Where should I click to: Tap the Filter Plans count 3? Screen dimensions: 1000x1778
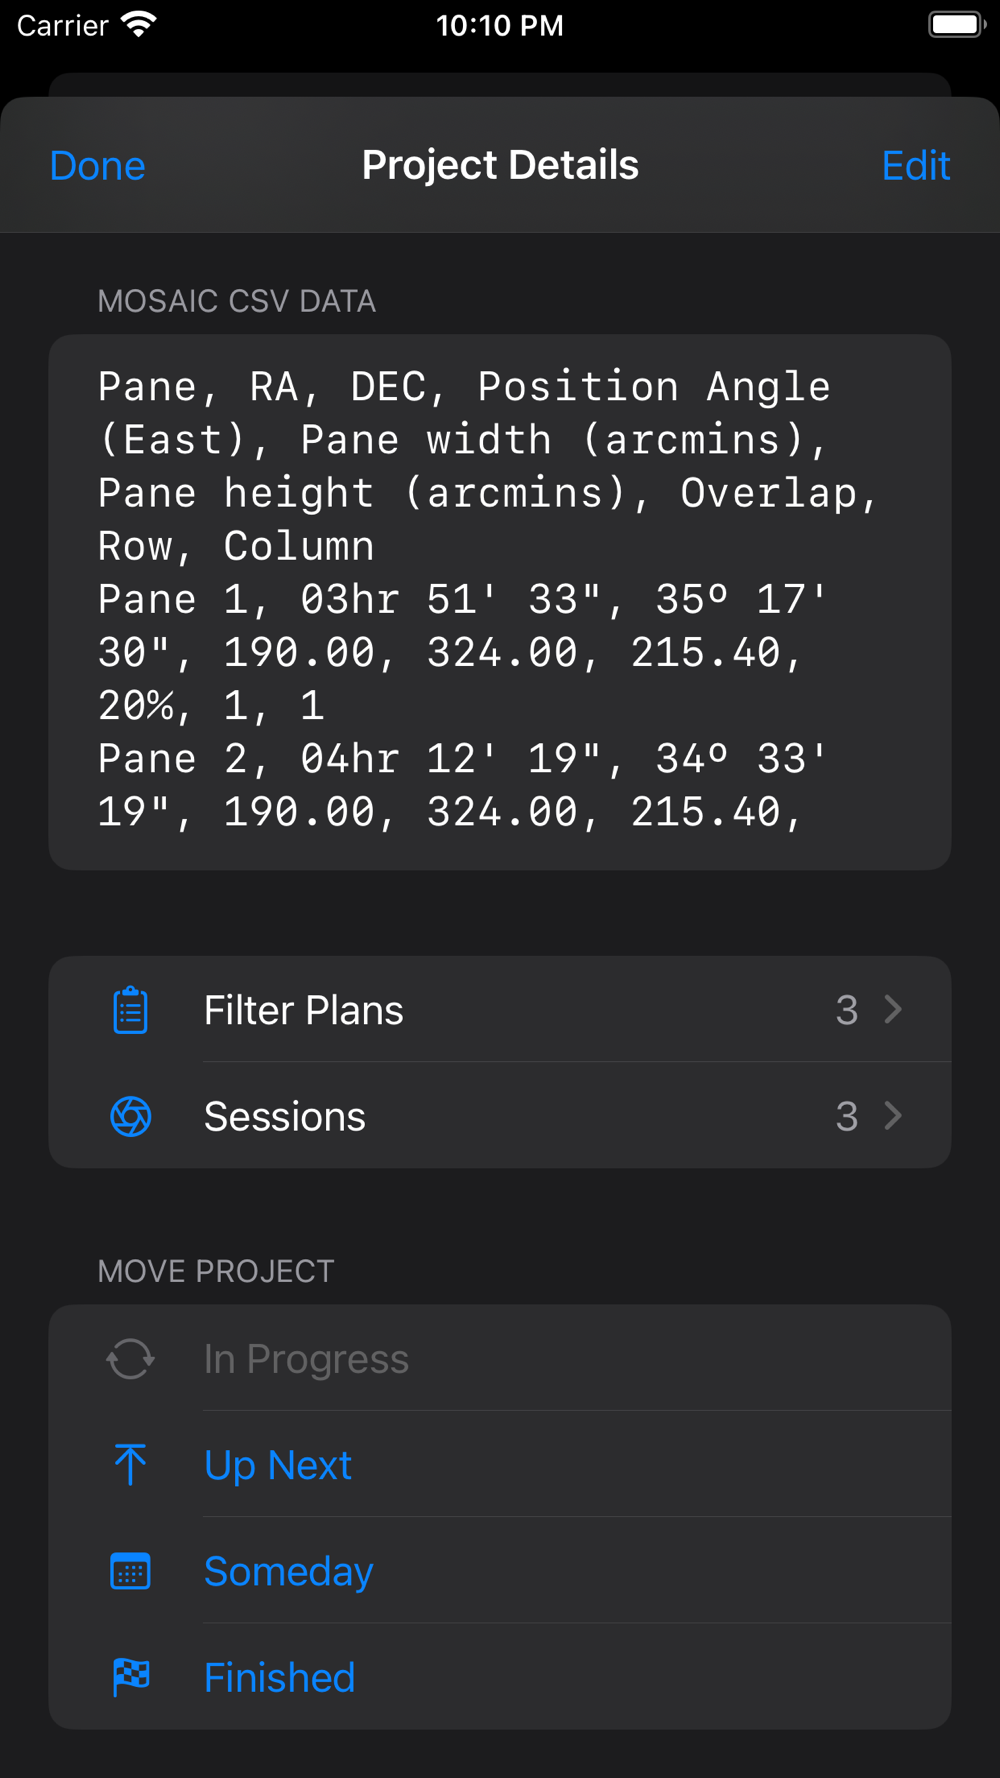click(x=847, y=1010)
